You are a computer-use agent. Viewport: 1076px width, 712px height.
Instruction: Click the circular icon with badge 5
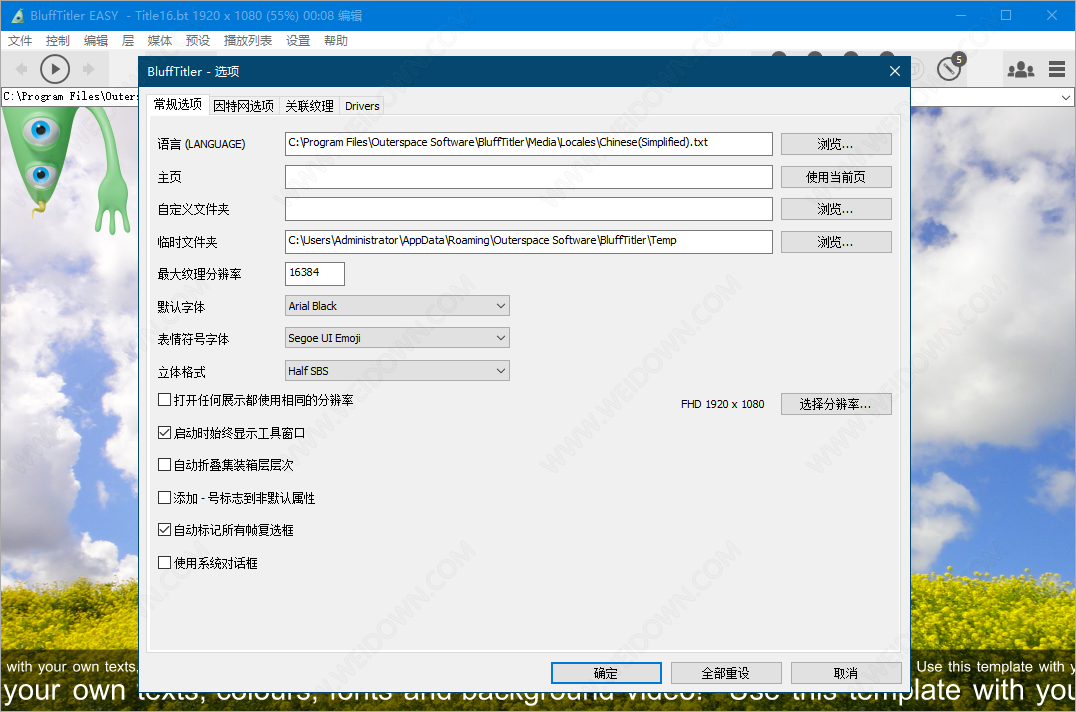pos(950,67)
